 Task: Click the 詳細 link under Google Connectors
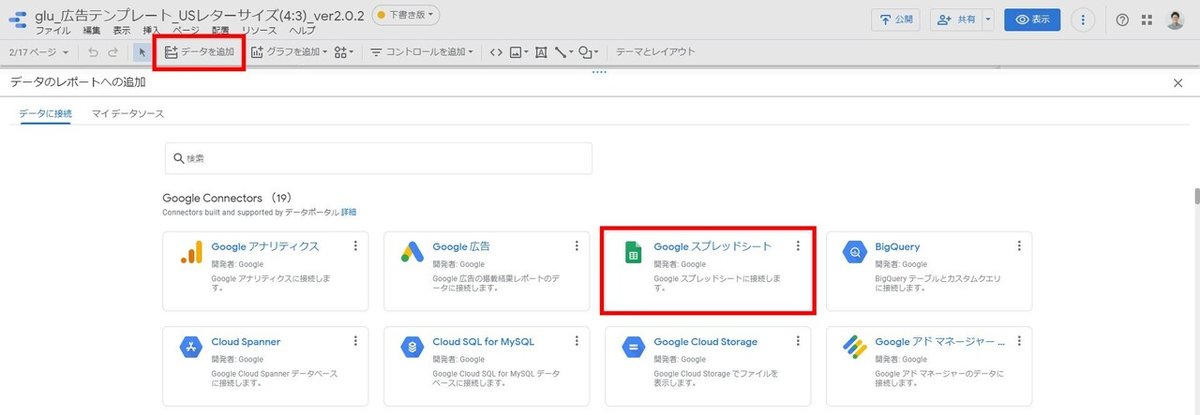(348, 212)
